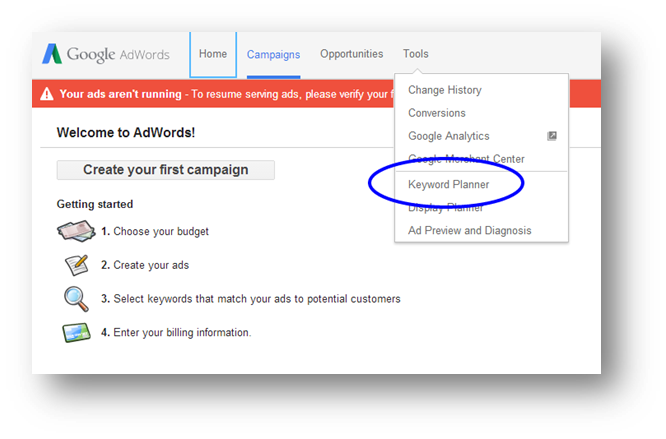Open Google Analytics from the menu
Viewport: 666px width, 439px height.
[x=449, y=136]
